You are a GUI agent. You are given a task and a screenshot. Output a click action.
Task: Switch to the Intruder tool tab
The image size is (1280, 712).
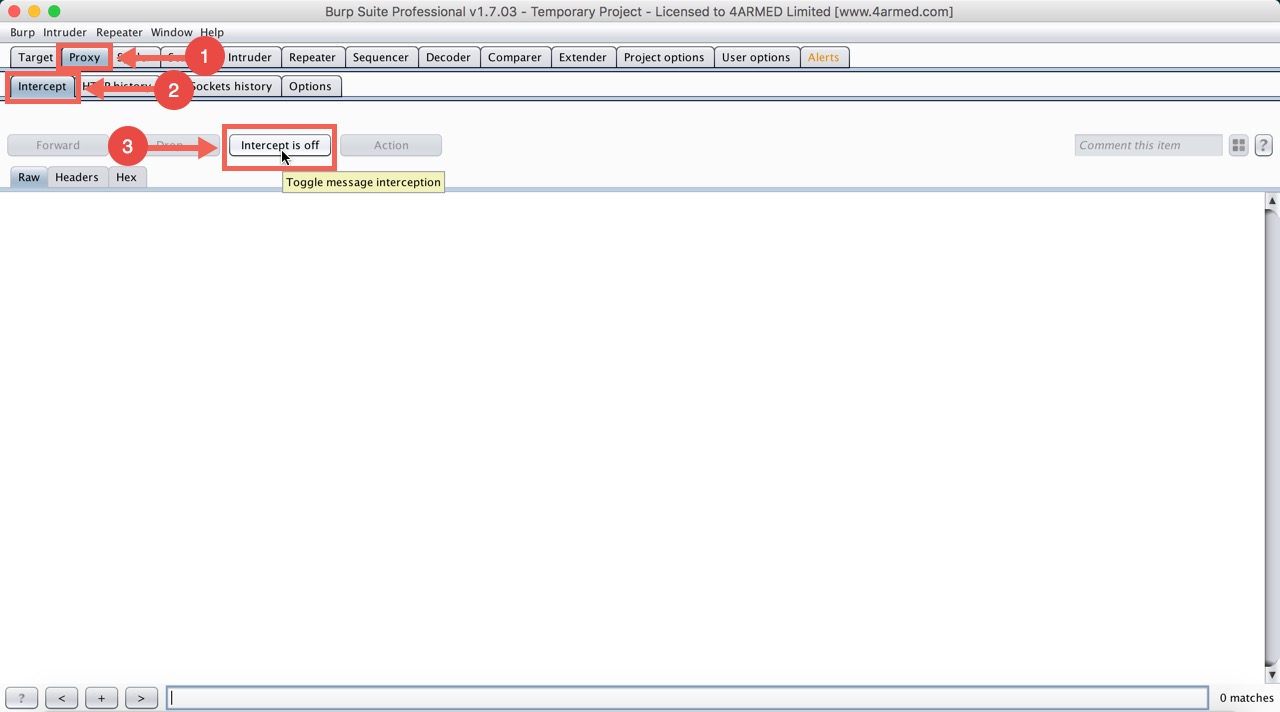[x=250, y=57]
